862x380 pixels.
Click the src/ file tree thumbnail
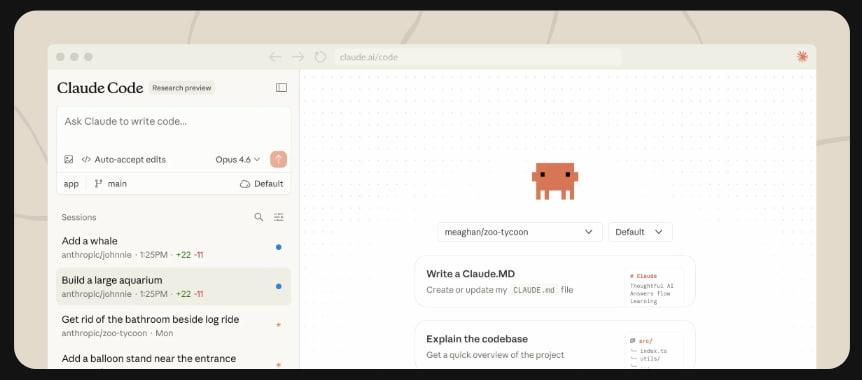[x=654, y=350]
